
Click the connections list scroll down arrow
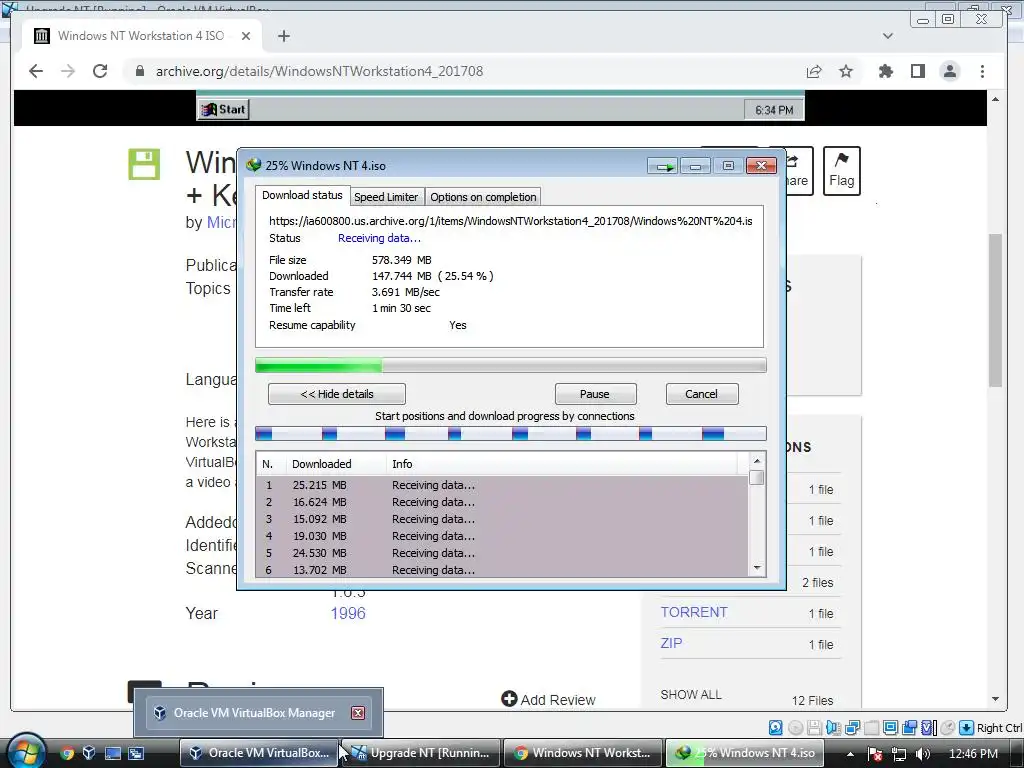point(757,568)
